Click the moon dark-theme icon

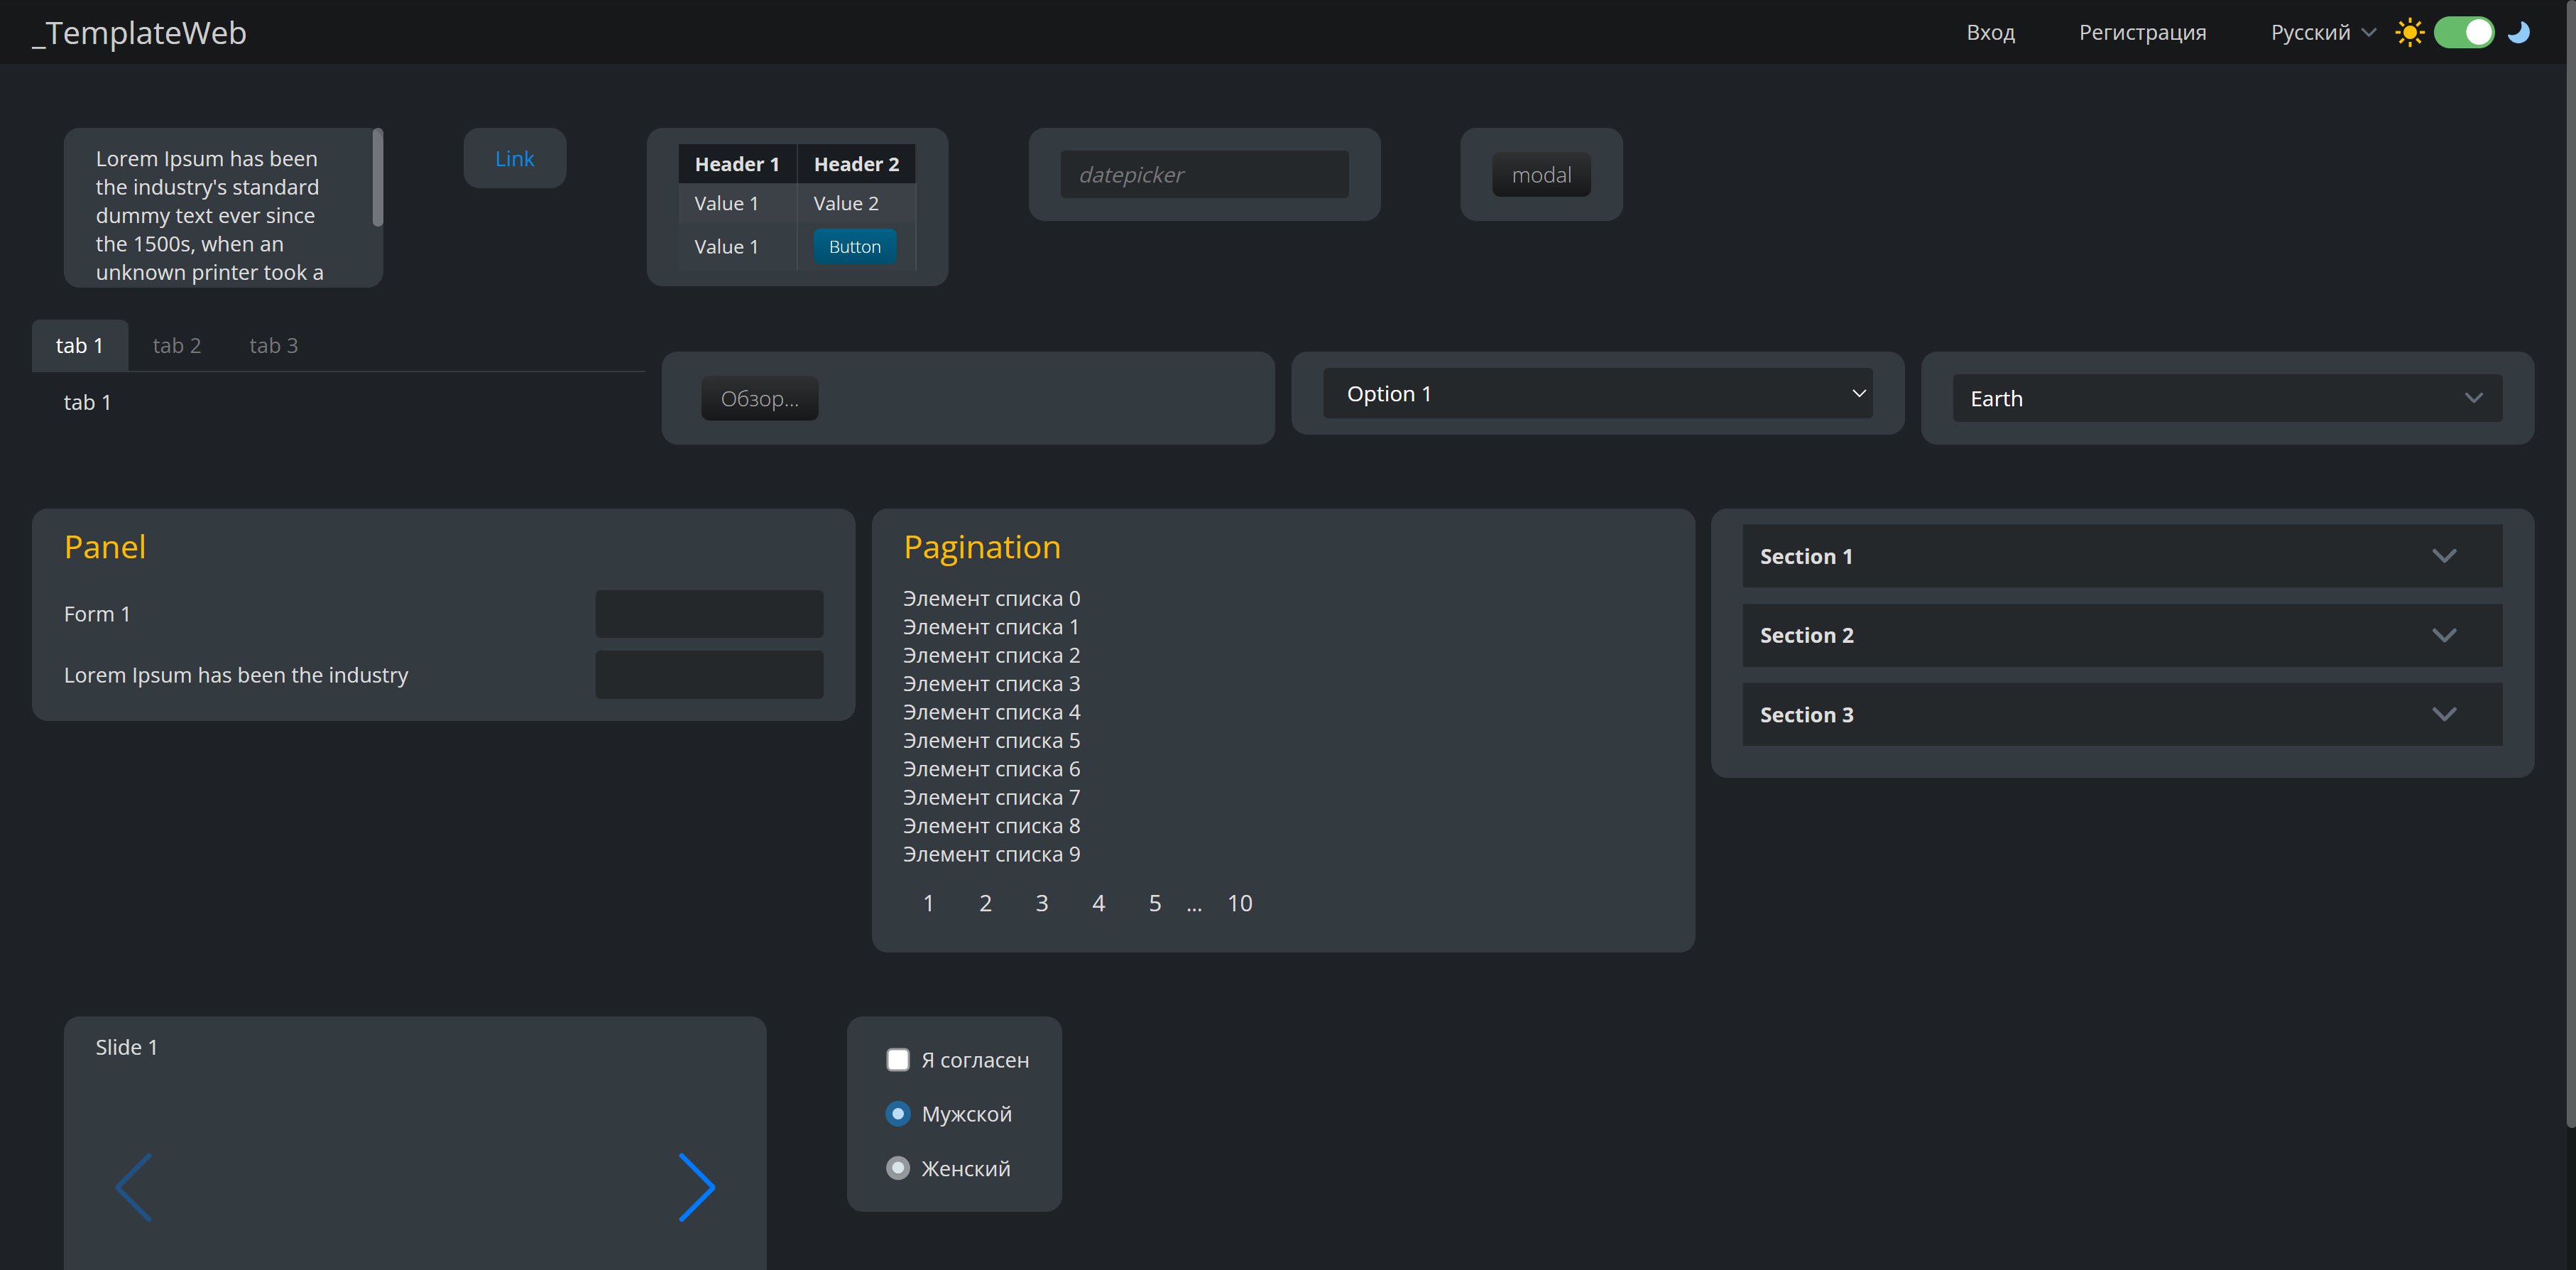pyautogui.click(x=2518, y=32)
